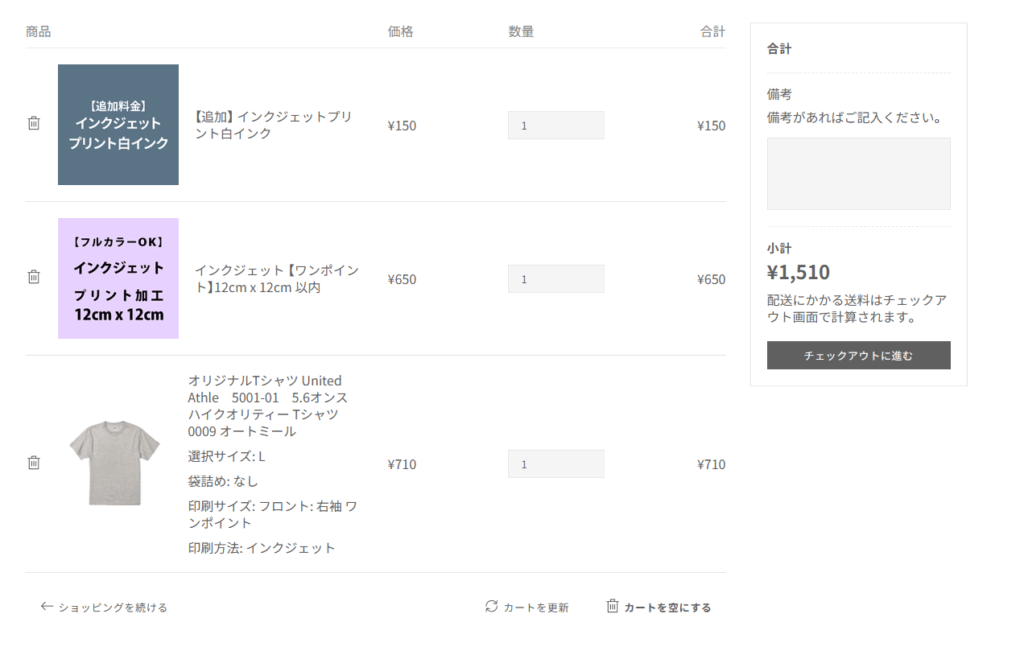This screenshot has width=1024, height=655.
Task: Click the ショッピングを続ける link
Action: click(113, 607)
